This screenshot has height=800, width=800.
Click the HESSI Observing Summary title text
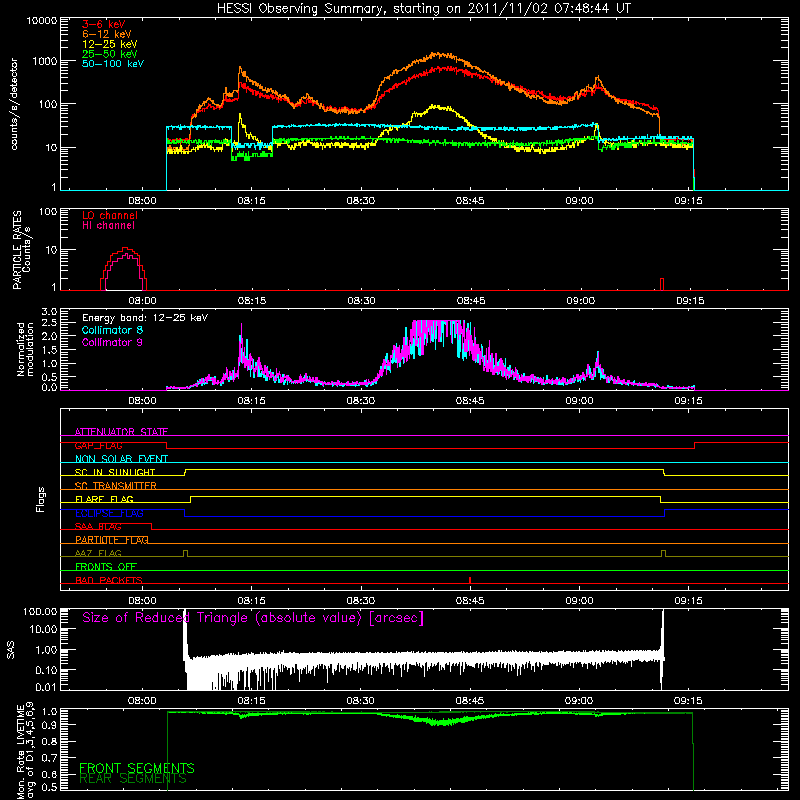(x=423, y=9)
